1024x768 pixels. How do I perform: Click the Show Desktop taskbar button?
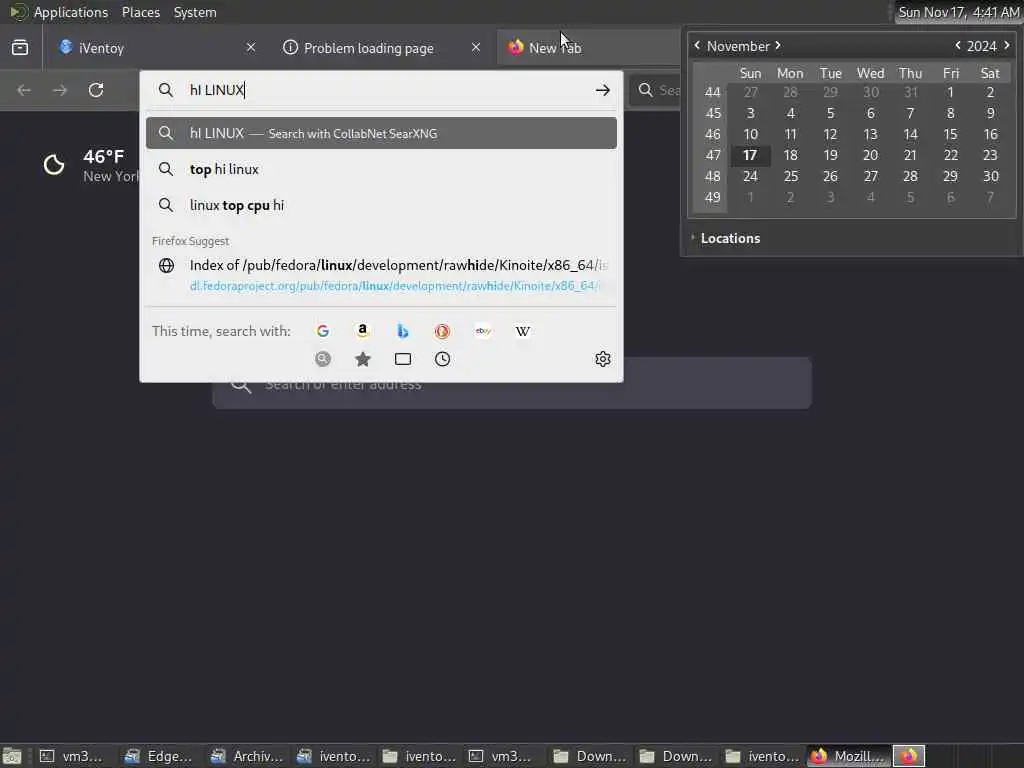12,756
